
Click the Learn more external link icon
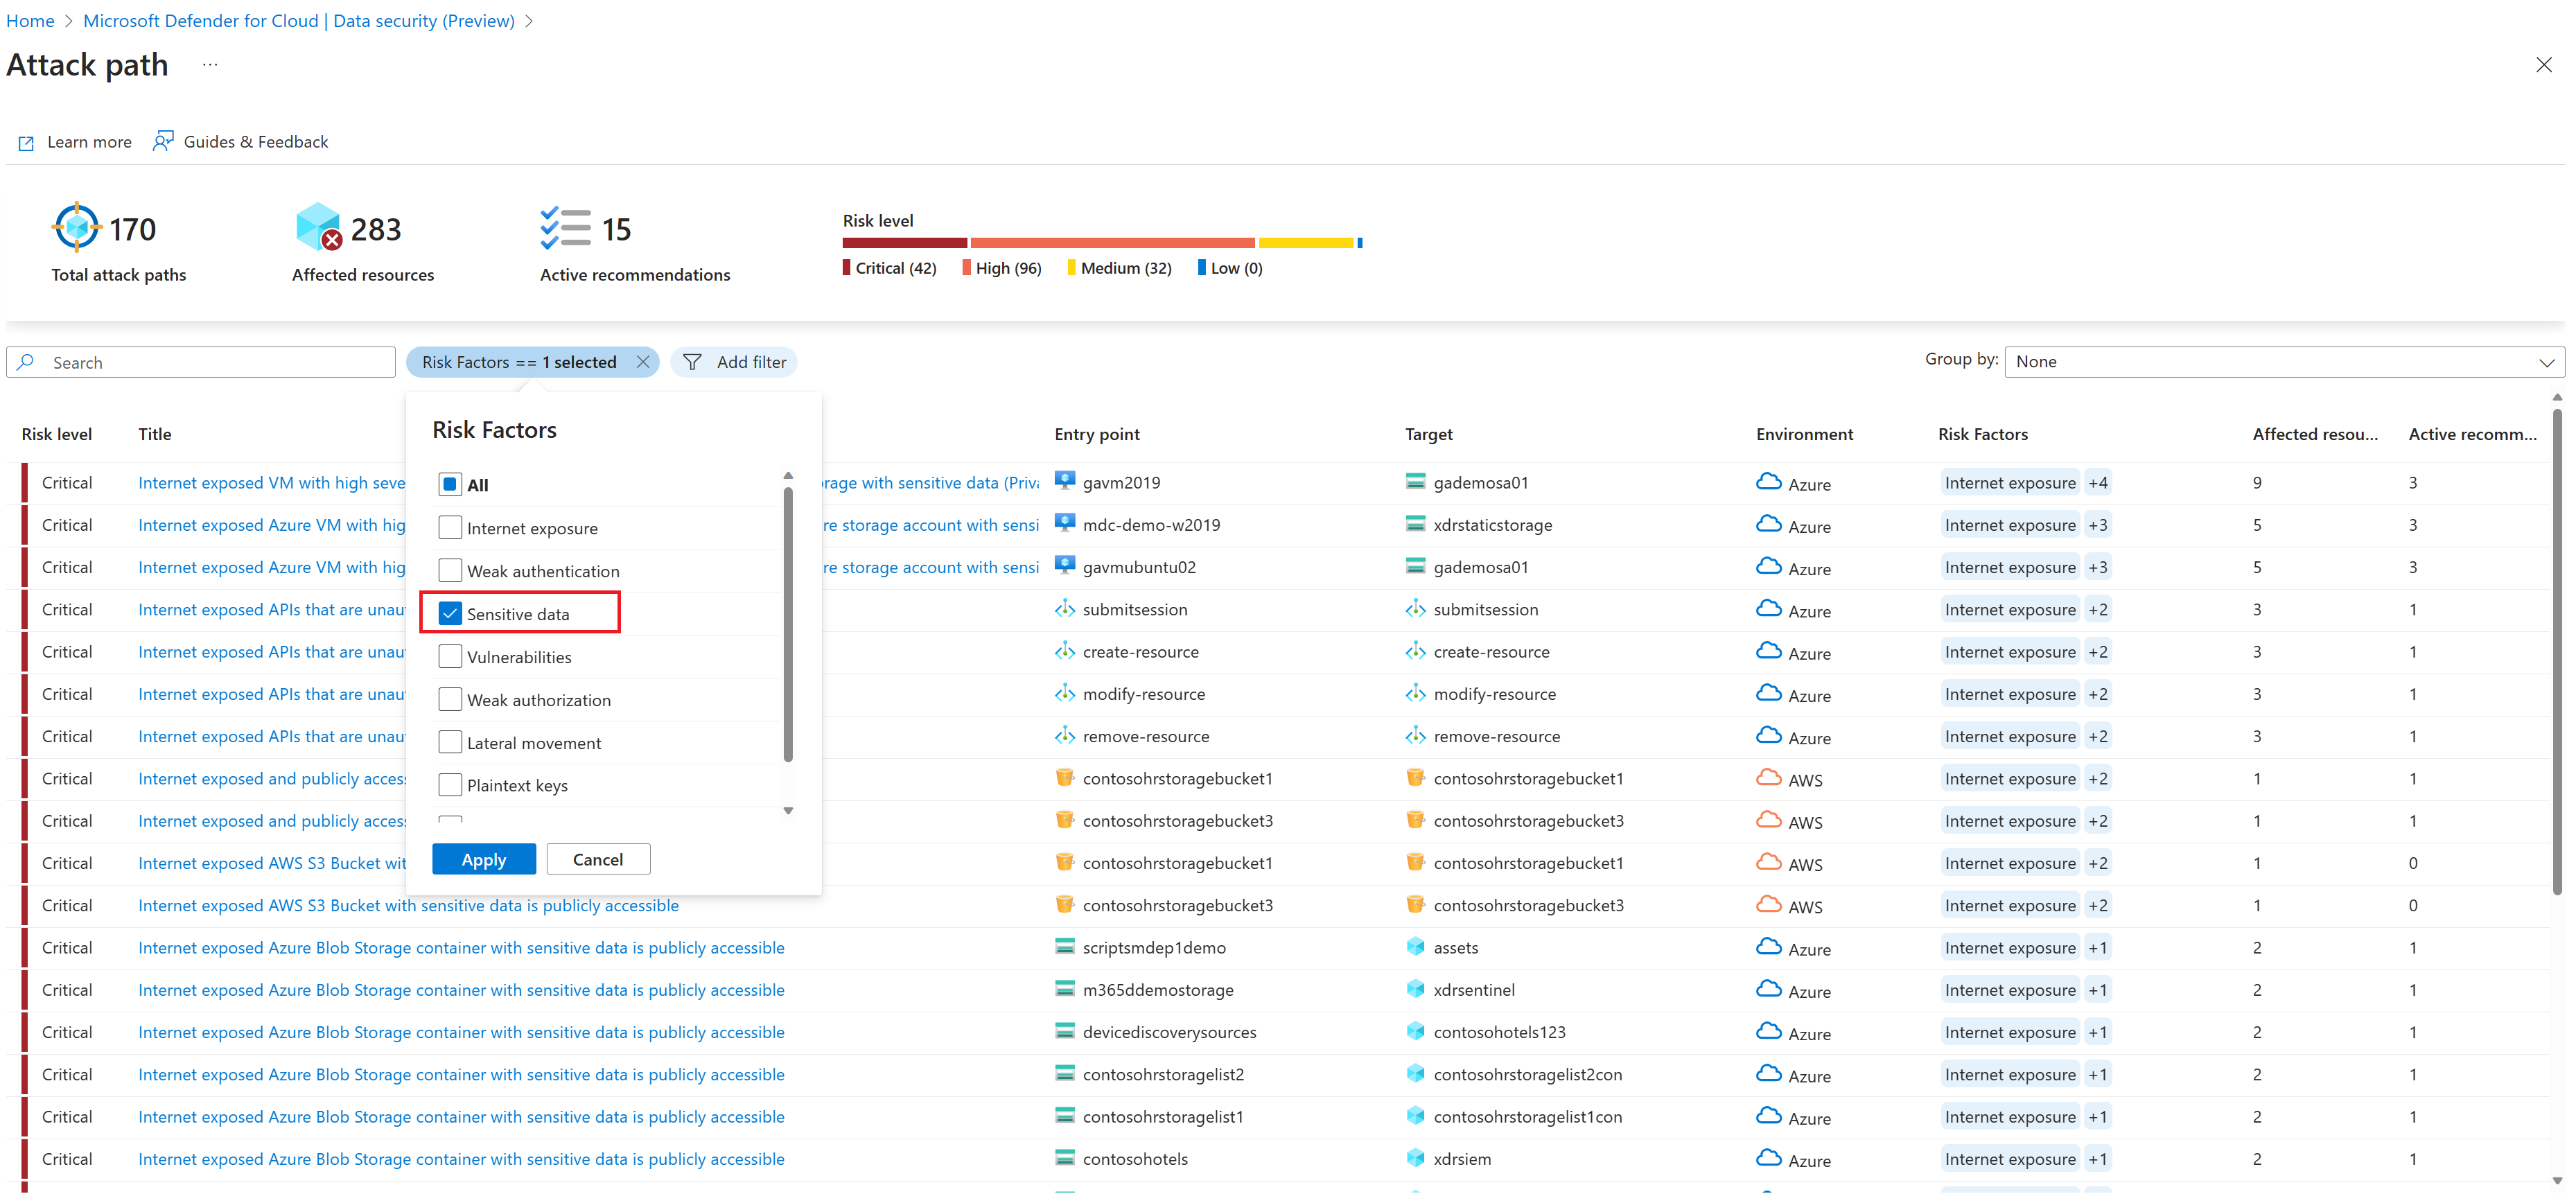click(27, 143)
